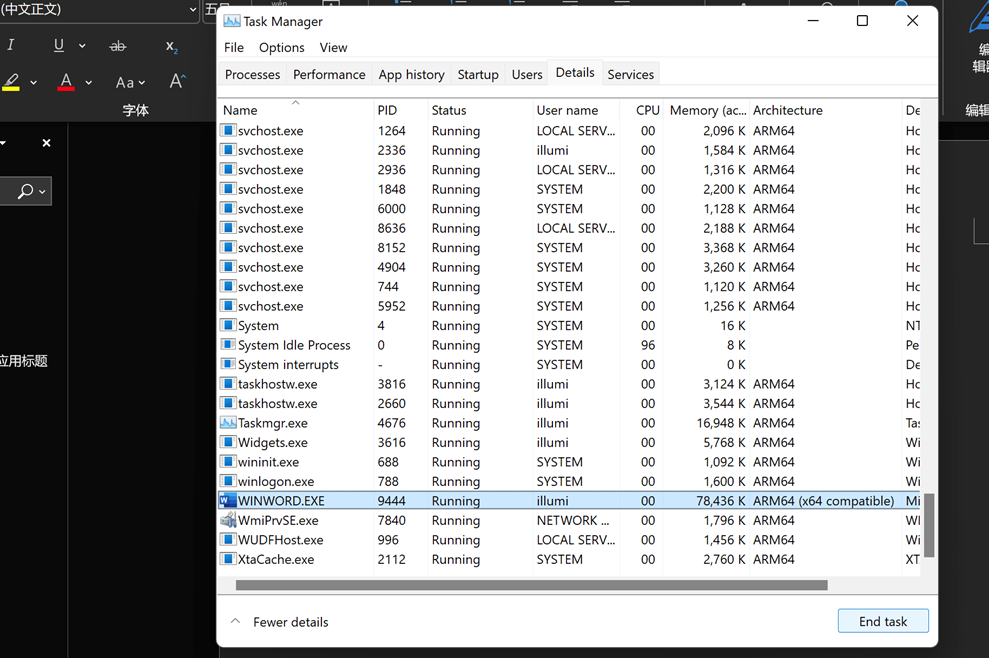Apply subscript formatting
Viewport: 989px width, 658px height.
coord(171,47)
